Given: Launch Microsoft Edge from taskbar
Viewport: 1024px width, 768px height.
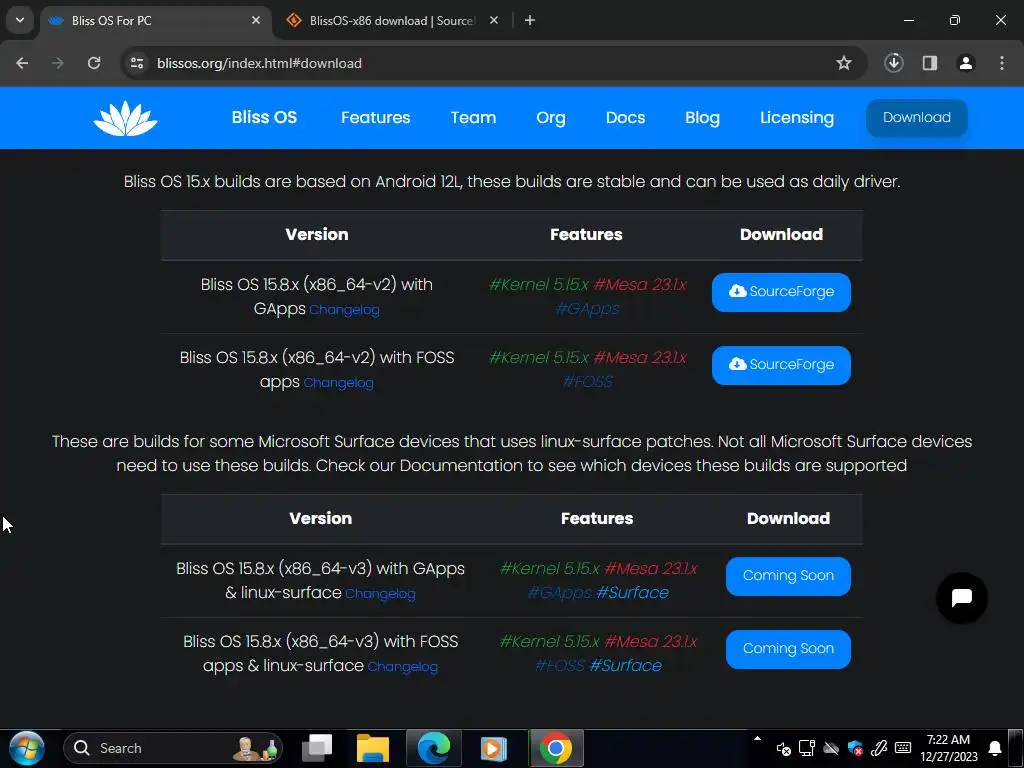Looking at the screenshot, I should click(x=434, y=748).
